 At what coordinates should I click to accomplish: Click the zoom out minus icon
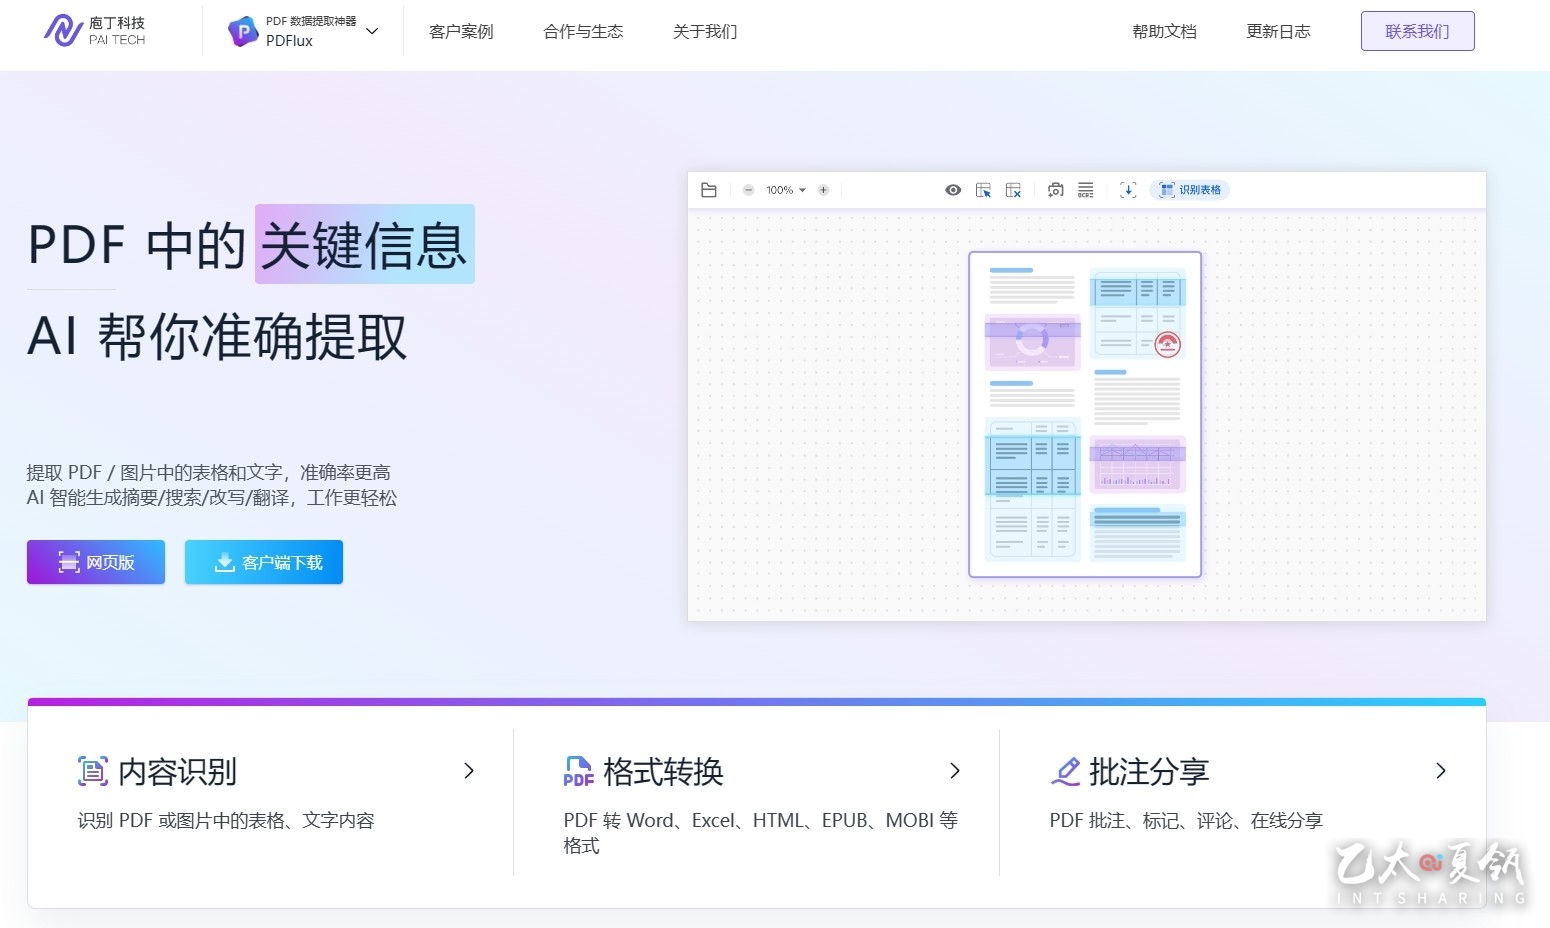point(748,190)
